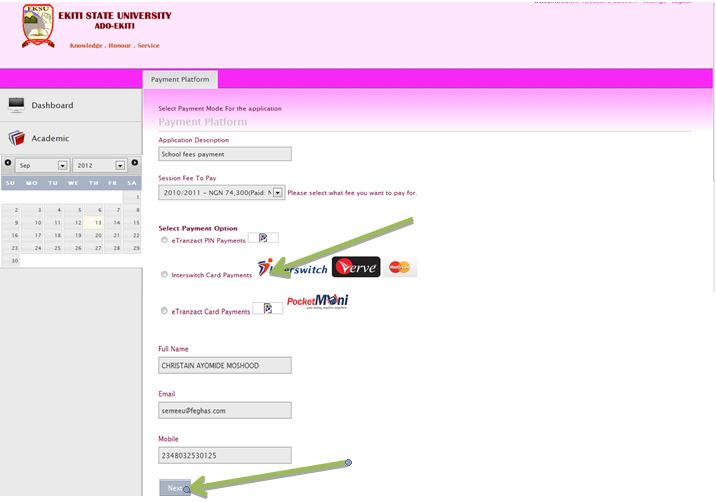
Task: Click the Mobile number input field
Action: (x=225, y=455)
